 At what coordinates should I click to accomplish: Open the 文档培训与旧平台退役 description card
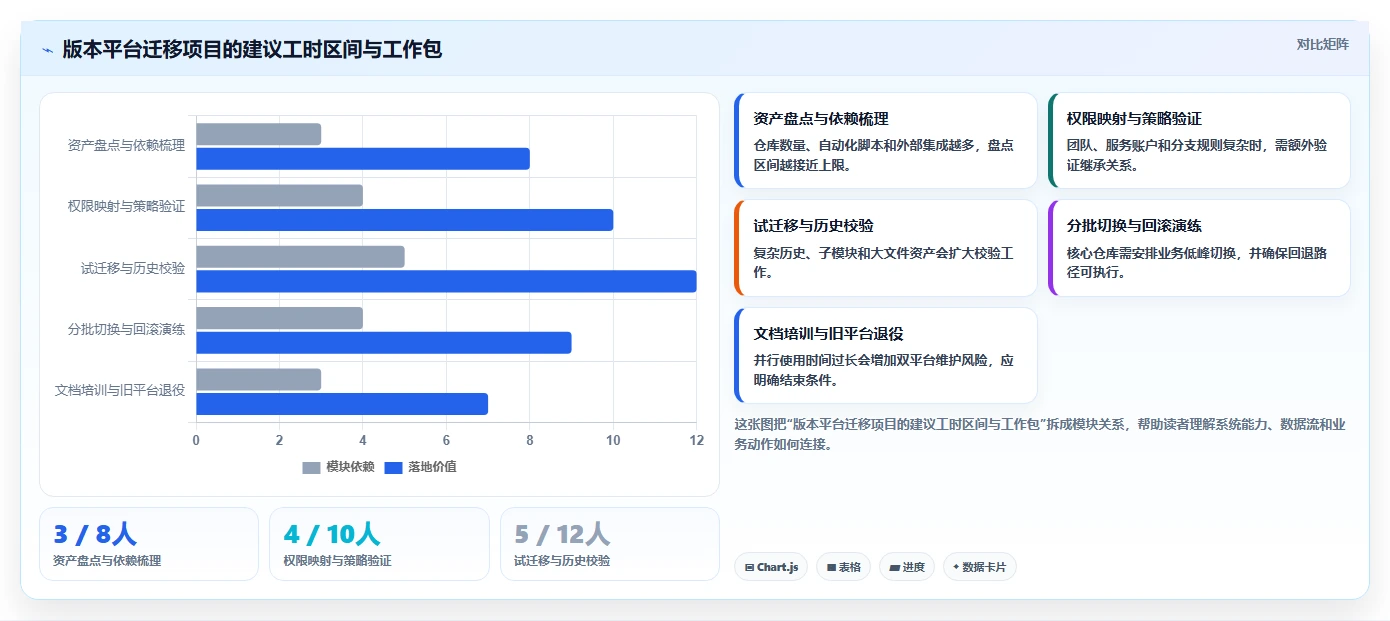886,355
